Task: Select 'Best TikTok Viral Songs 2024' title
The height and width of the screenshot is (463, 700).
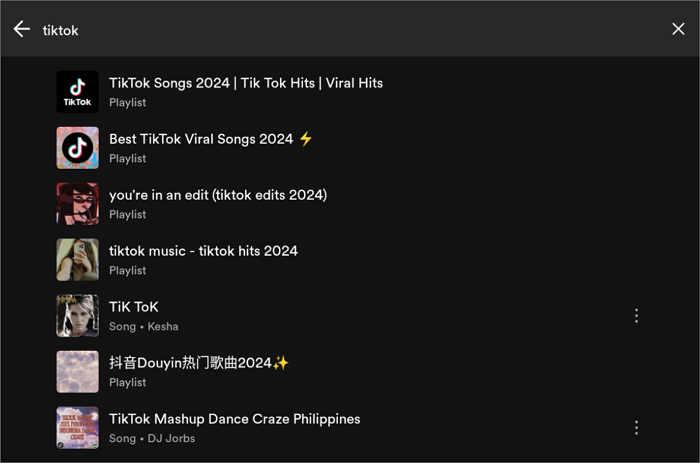Action: [211, 139]
